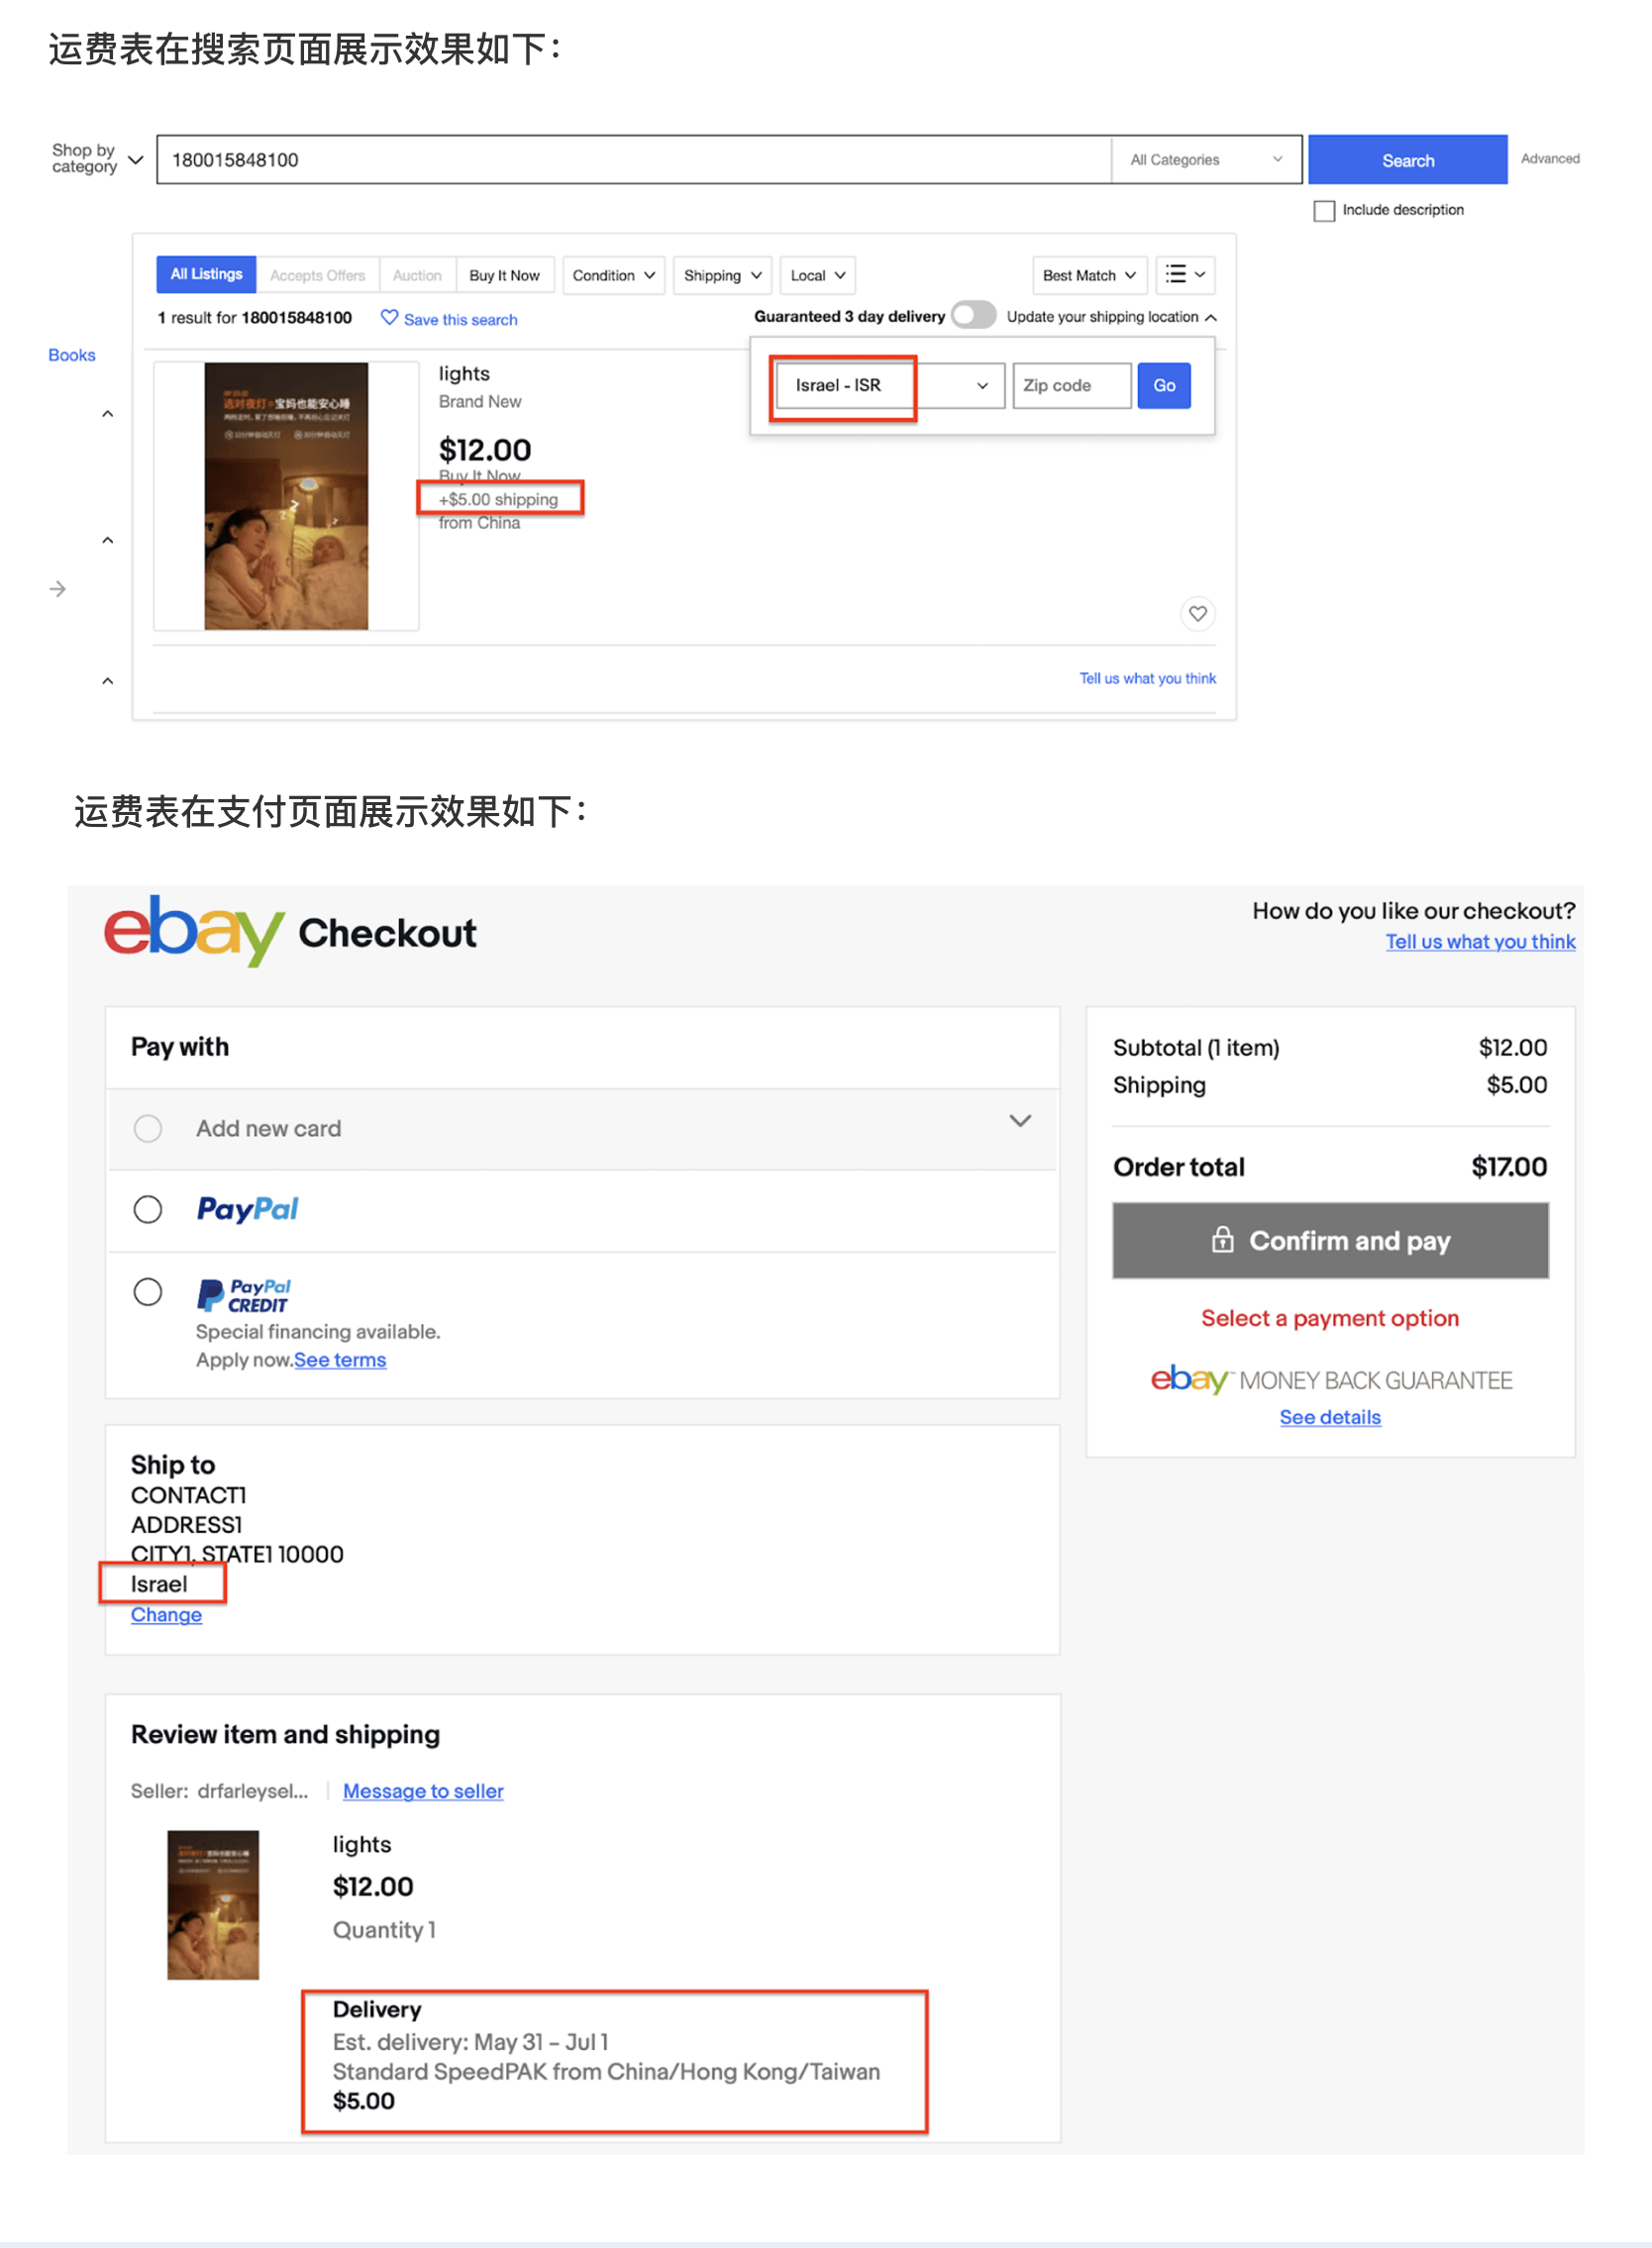Click the Standard SpeedPAK delivery option text
1652x2248 pixels.
pyautogui.click(x=606, y=2071)
